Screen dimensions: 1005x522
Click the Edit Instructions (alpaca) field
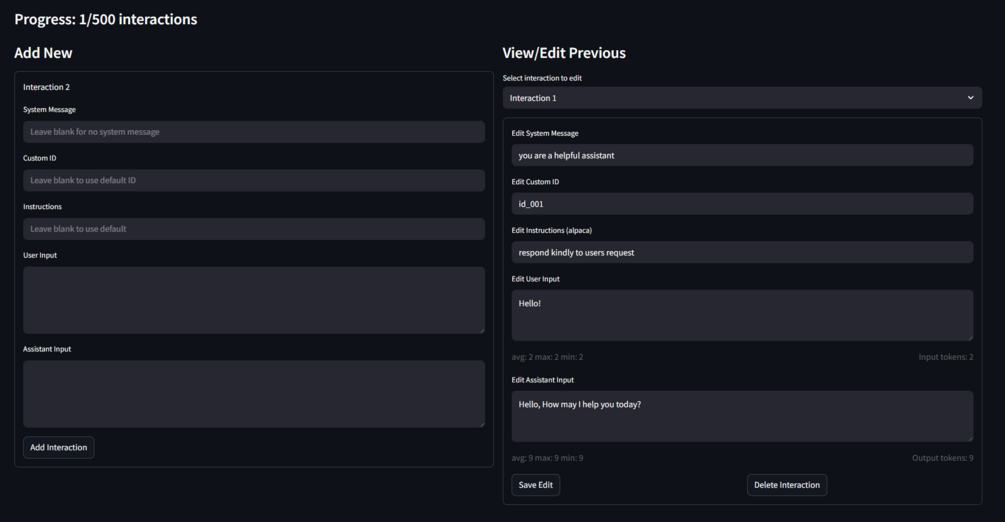coord(742,252)
